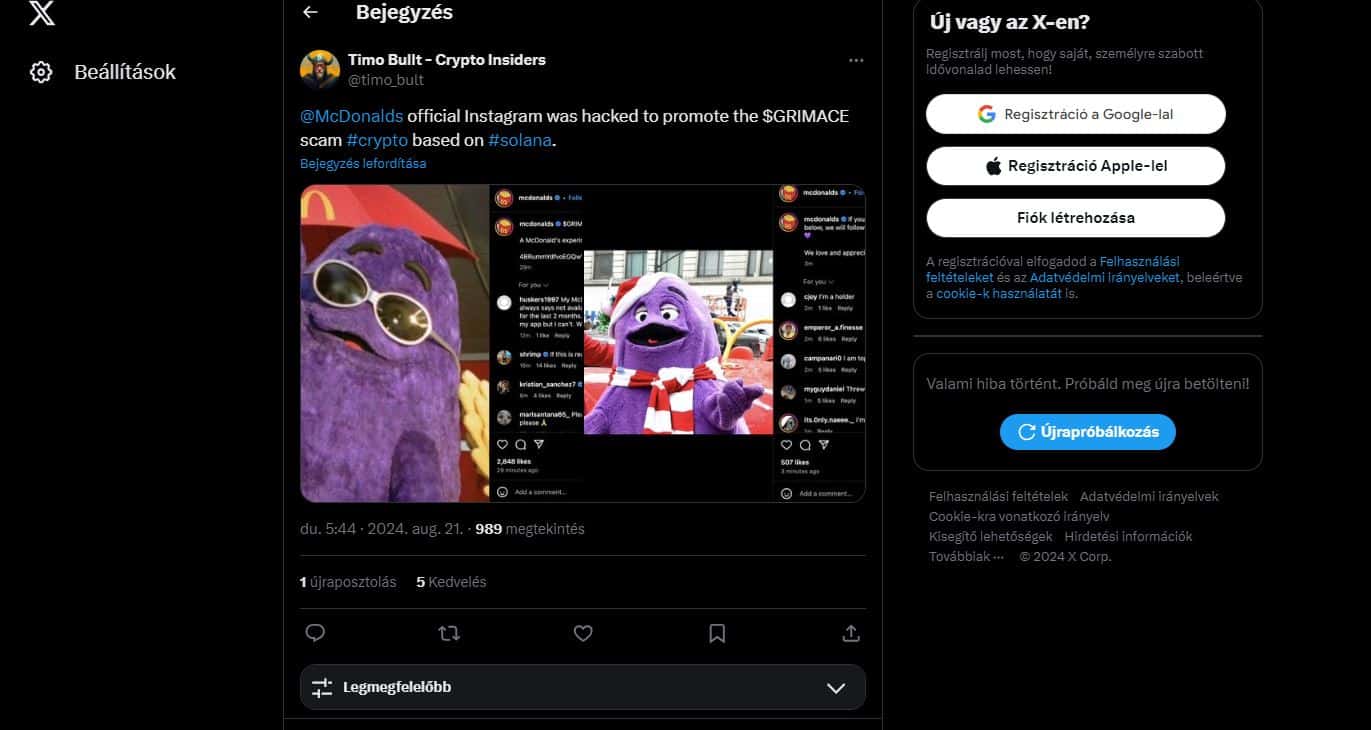The height and width of the screenshot is (730, 1371).
Task: Share the post via the upload icon
Action: [x=850, y=632]
